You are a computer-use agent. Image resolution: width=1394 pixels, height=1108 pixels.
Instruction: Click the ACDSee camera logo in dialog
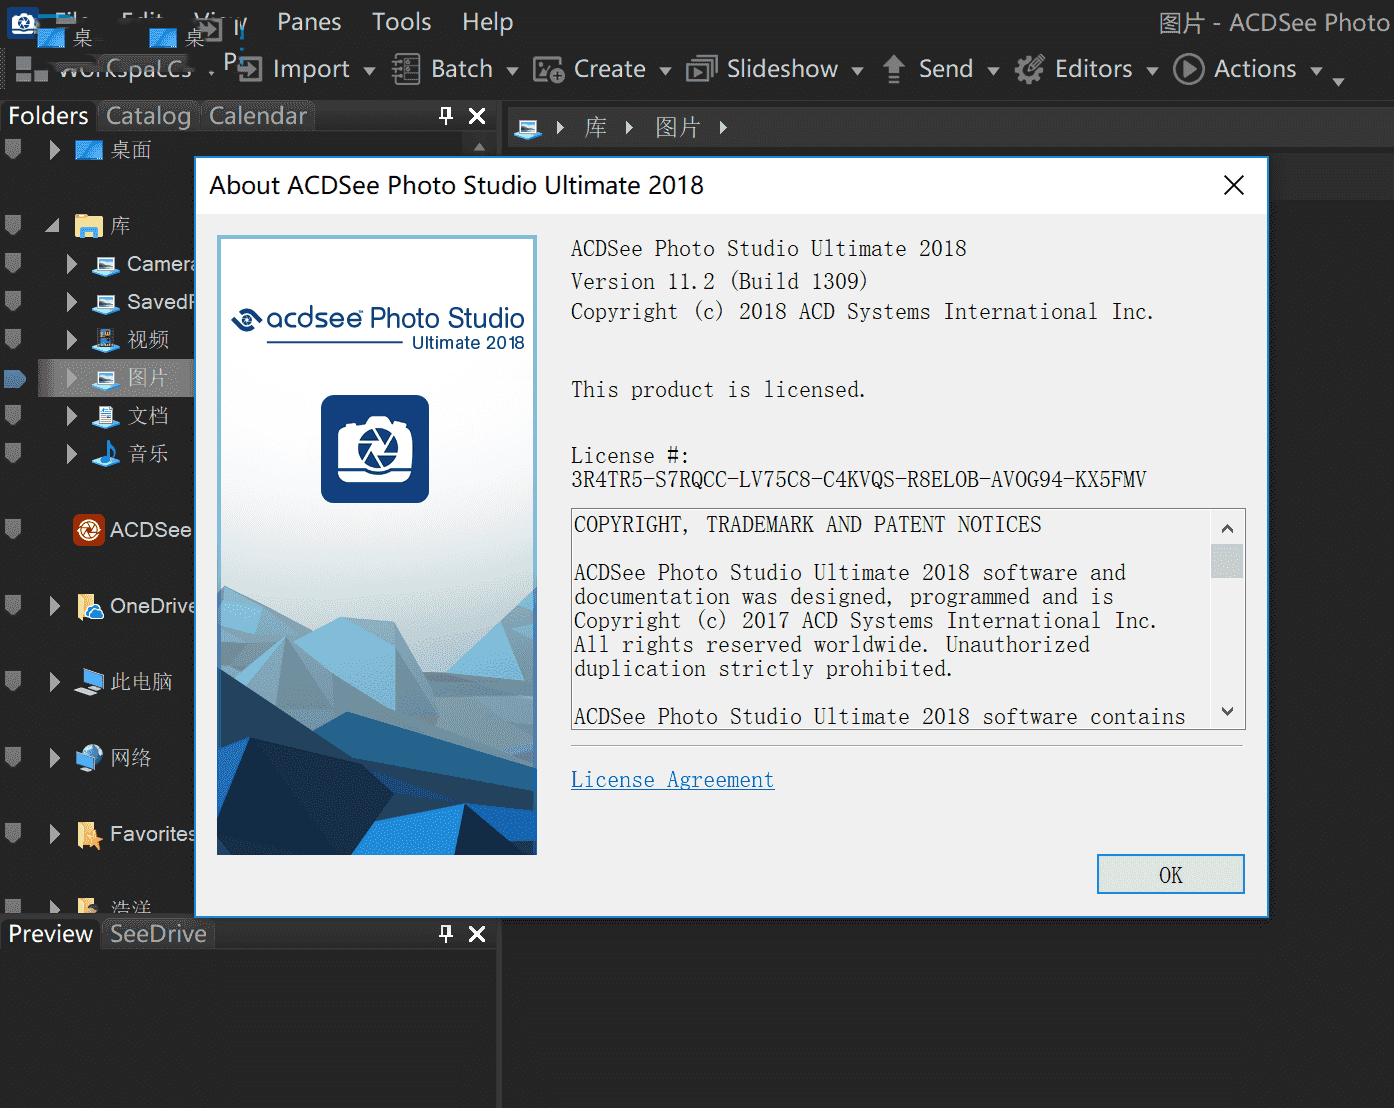(x=375, y=449)
